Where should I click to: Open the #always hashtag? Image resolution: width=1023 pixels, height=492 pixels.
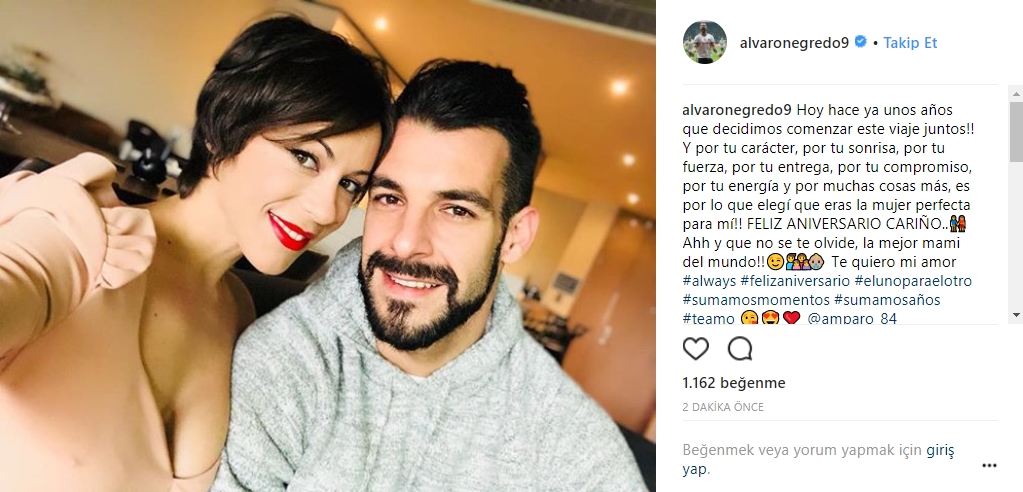[x=709, y=281]
